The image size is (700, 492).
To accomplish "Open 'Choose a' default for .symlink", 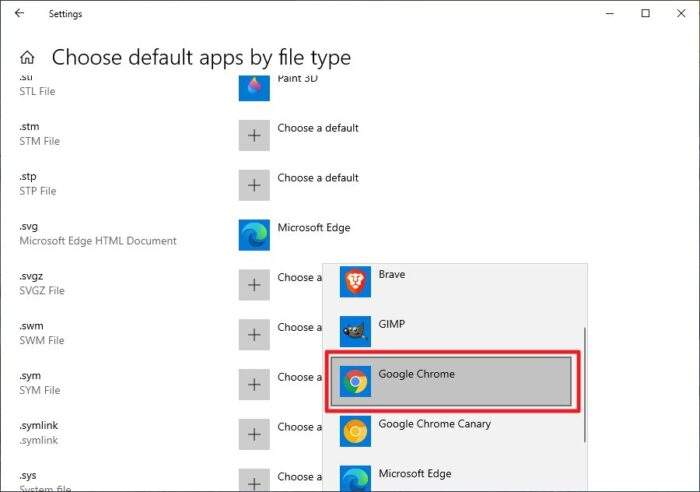I will click(x=300, y=427).
